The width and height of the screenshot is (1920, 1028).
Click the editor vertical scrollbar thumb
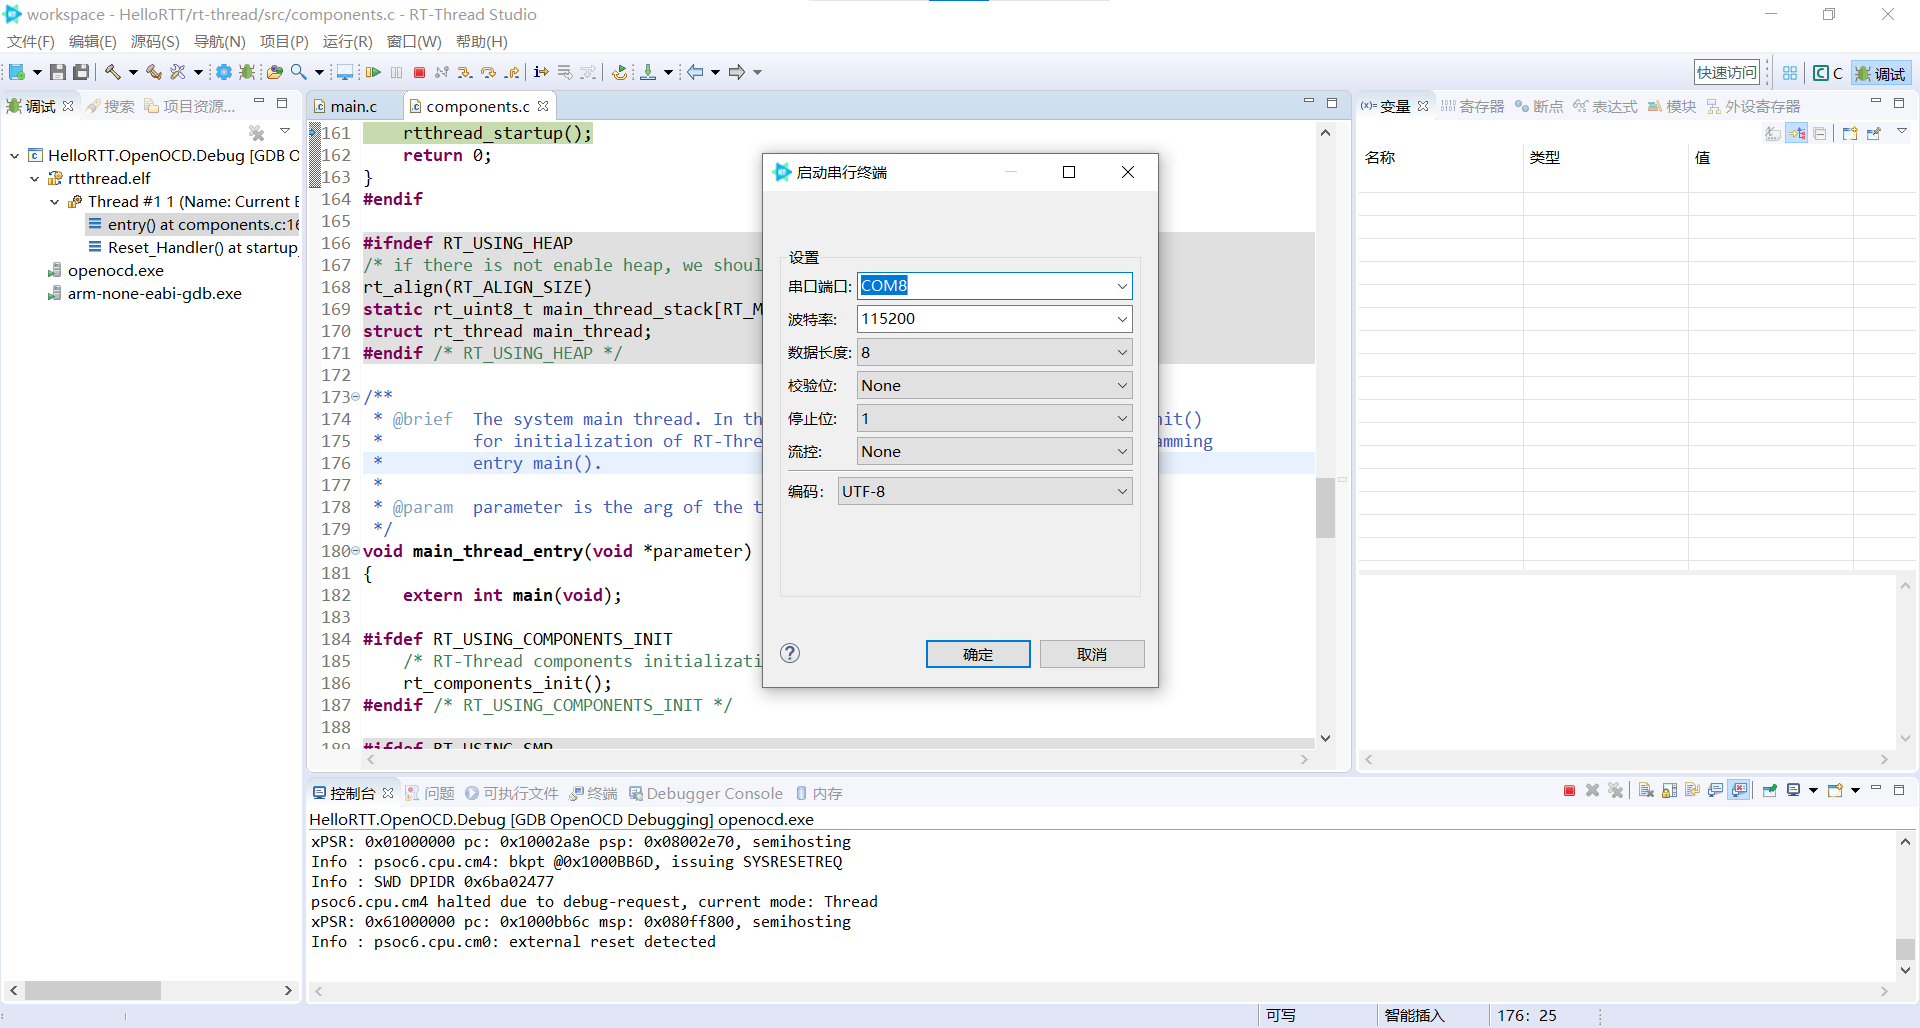1326,508
